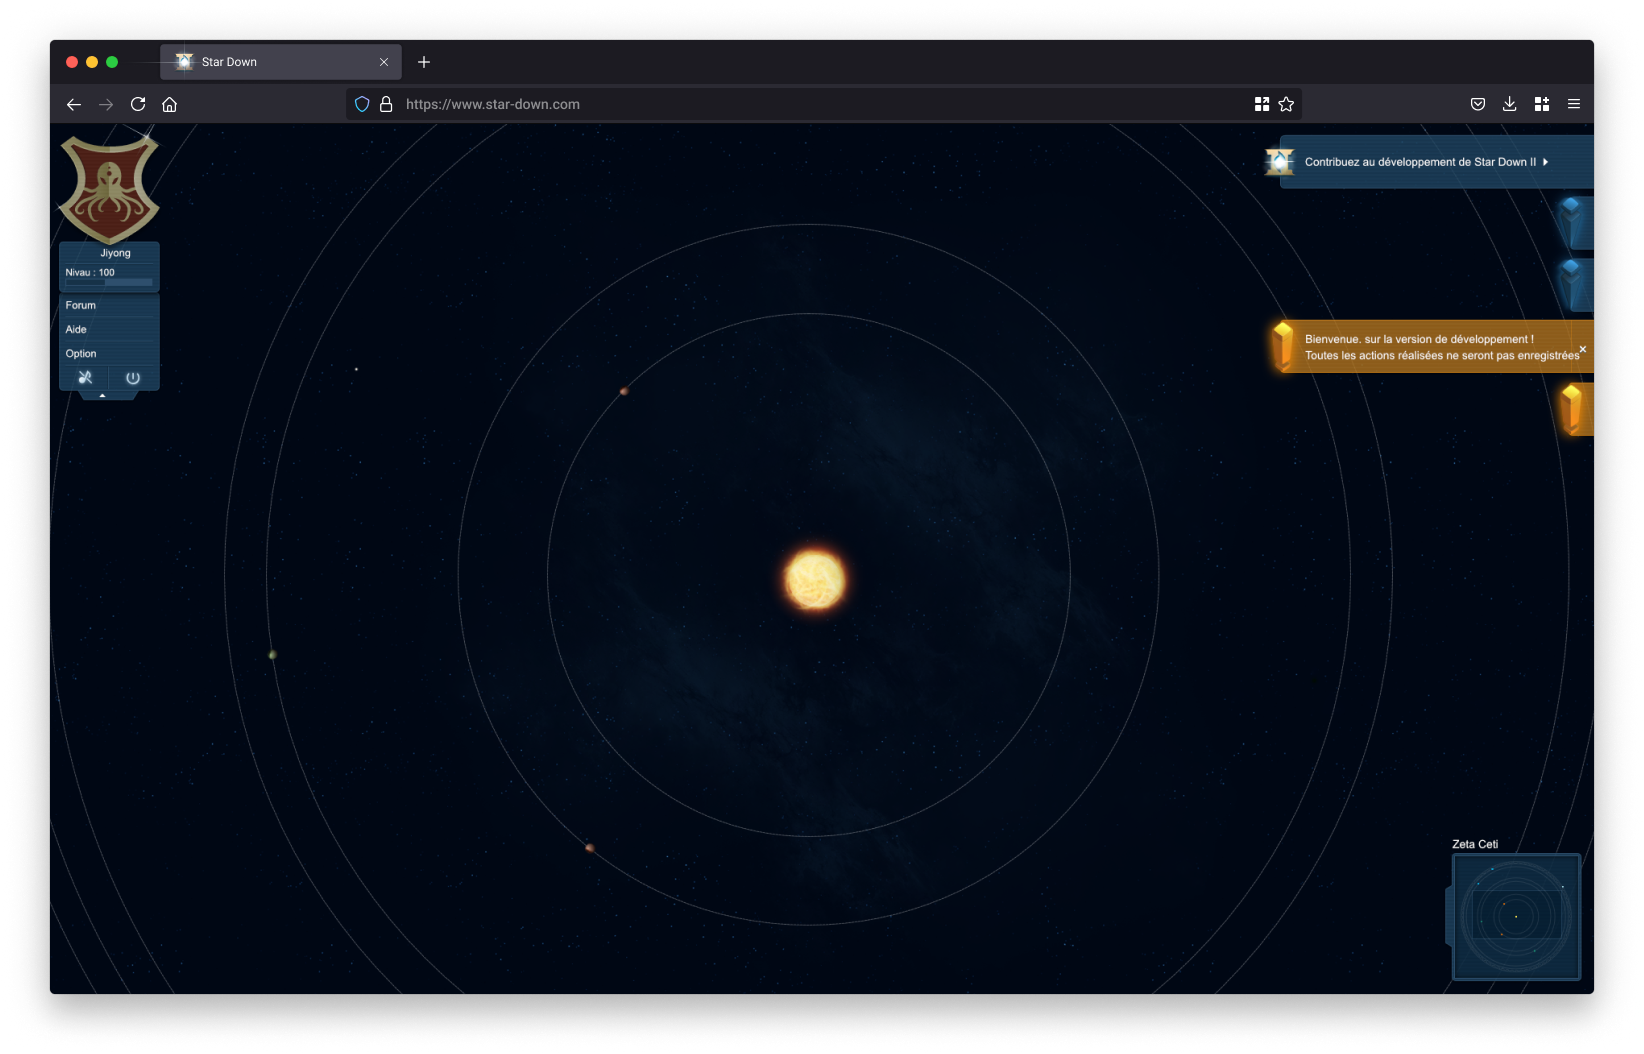Click the Firefox shield tracking protection icon
The image size is (1644, 1054).
362,104
